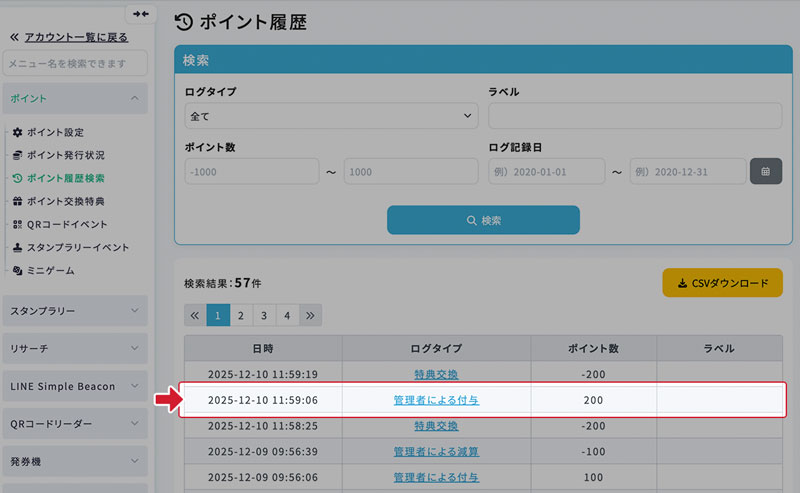
Task: Click the menu name search box
Action: click(x=75, y=64)
